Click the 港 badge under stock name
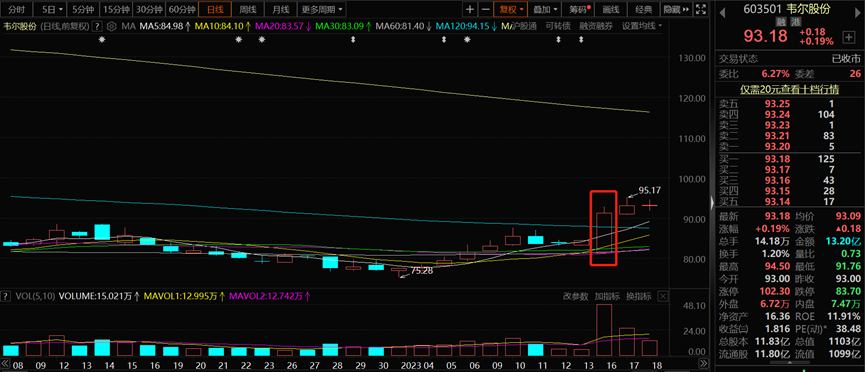865x372 pixels. click(x=795, y=22)
